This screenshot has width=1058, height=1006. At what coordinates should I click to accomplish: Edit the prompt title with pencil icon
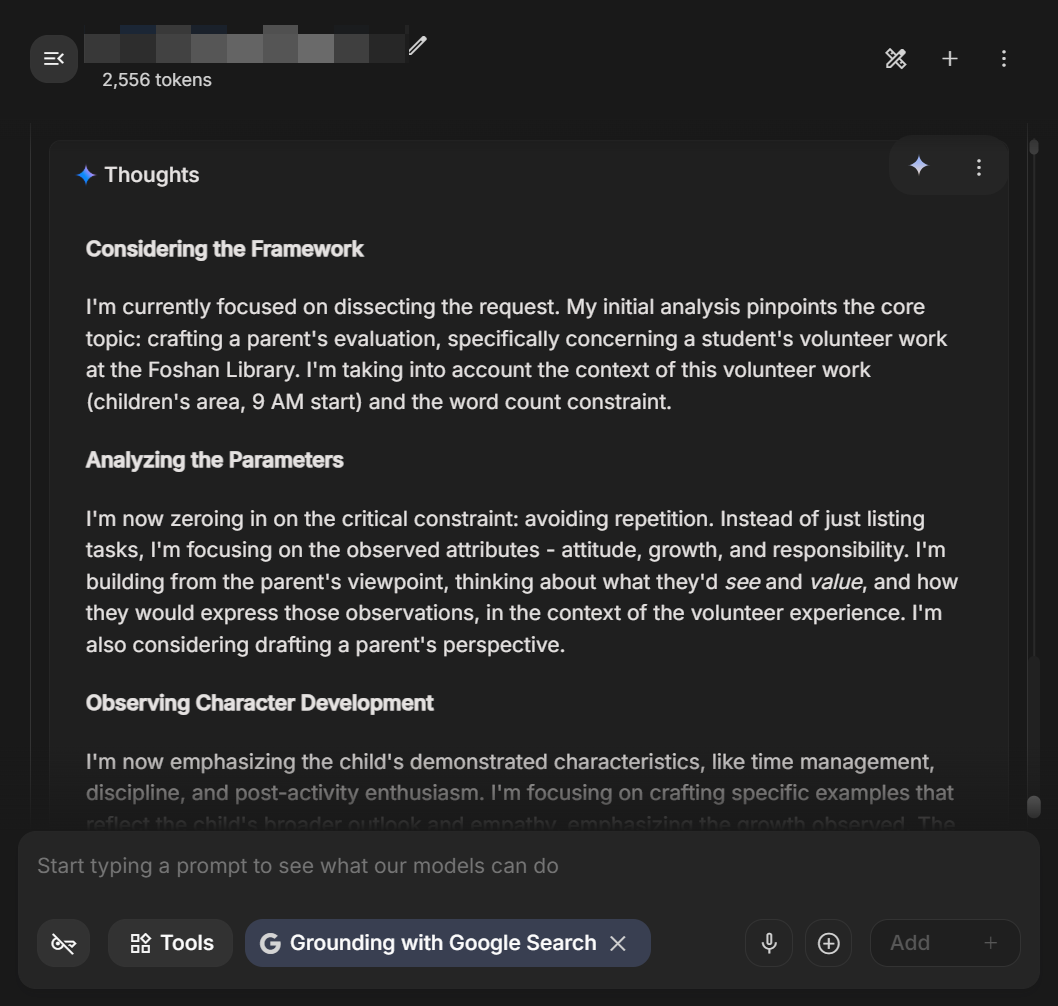point(418,45)
